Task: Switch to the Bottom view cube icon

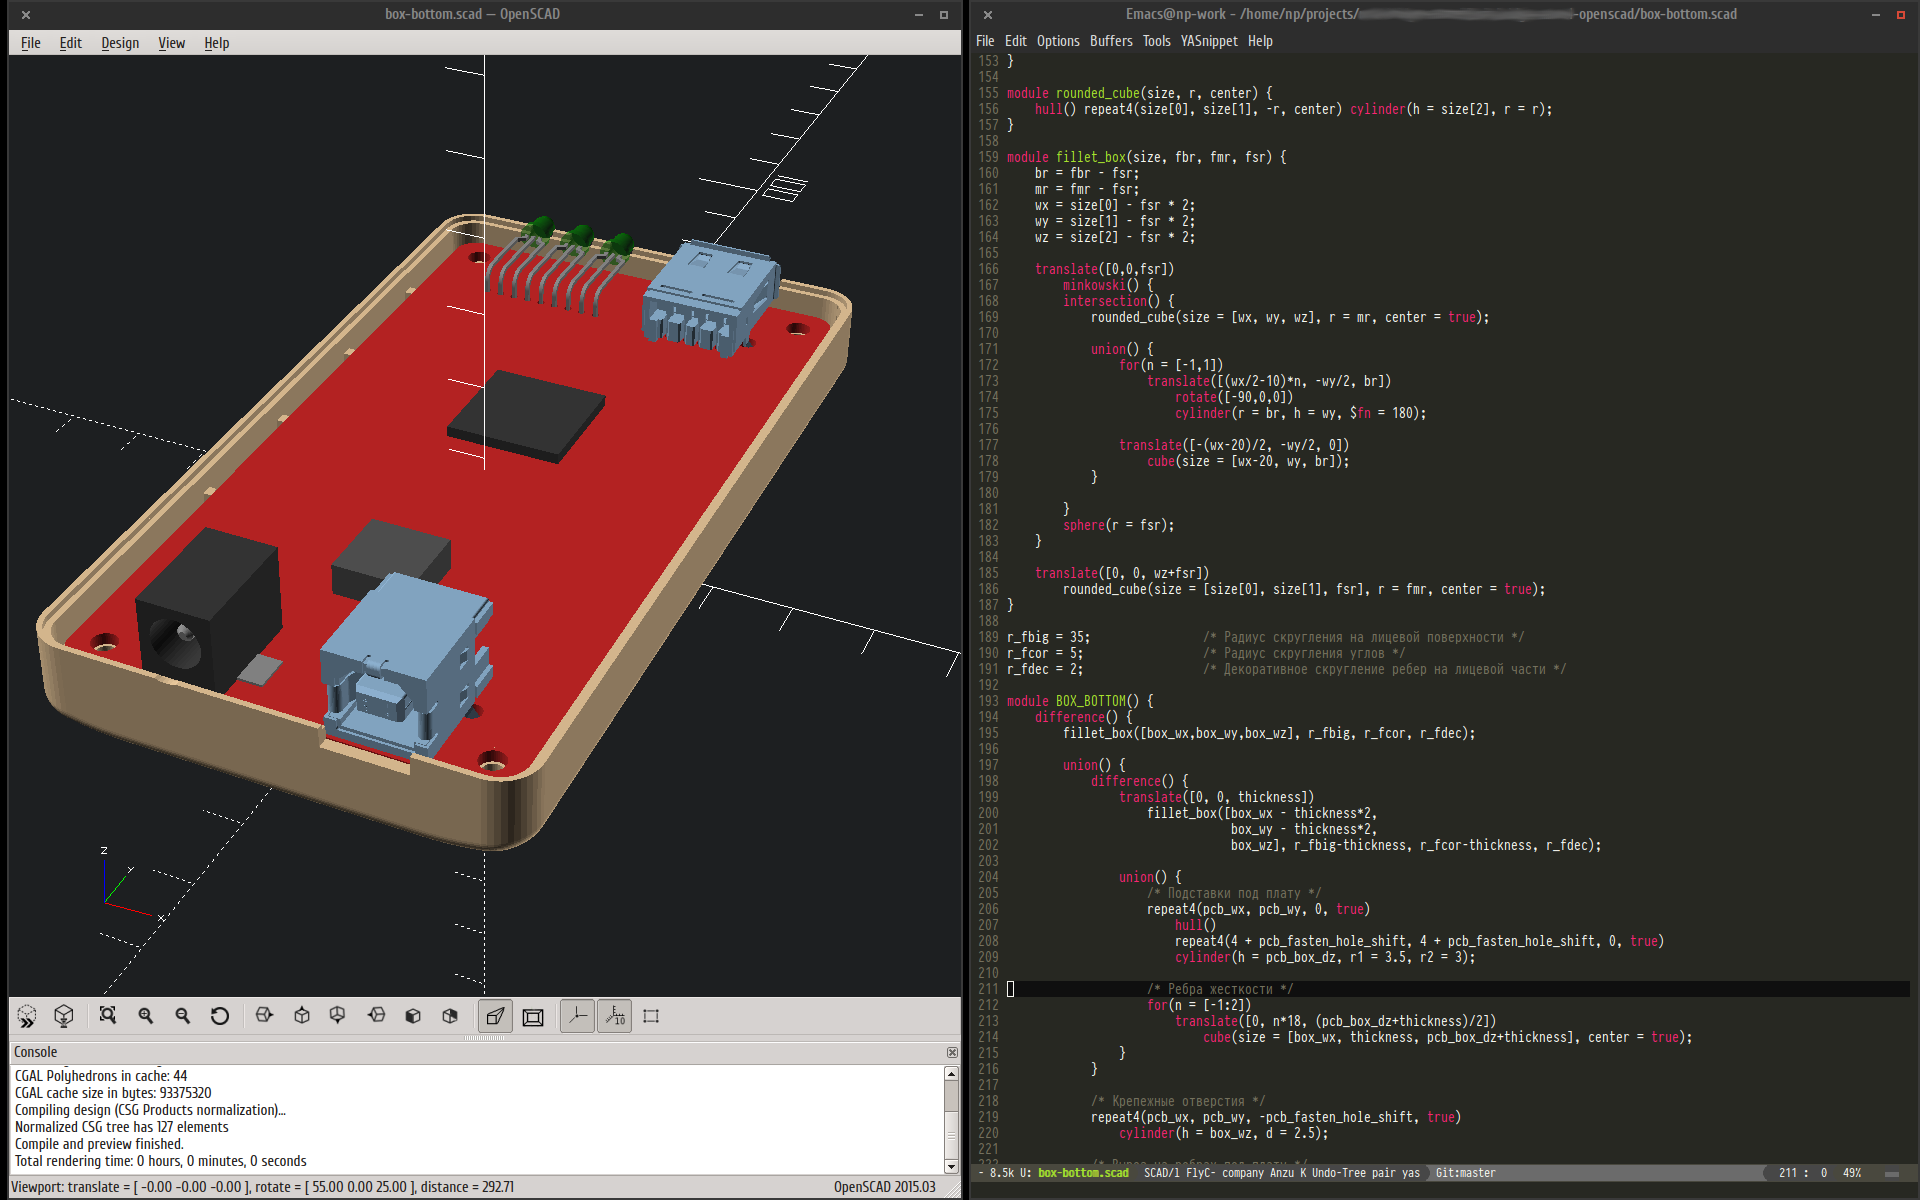Action: coord(338,1016)
